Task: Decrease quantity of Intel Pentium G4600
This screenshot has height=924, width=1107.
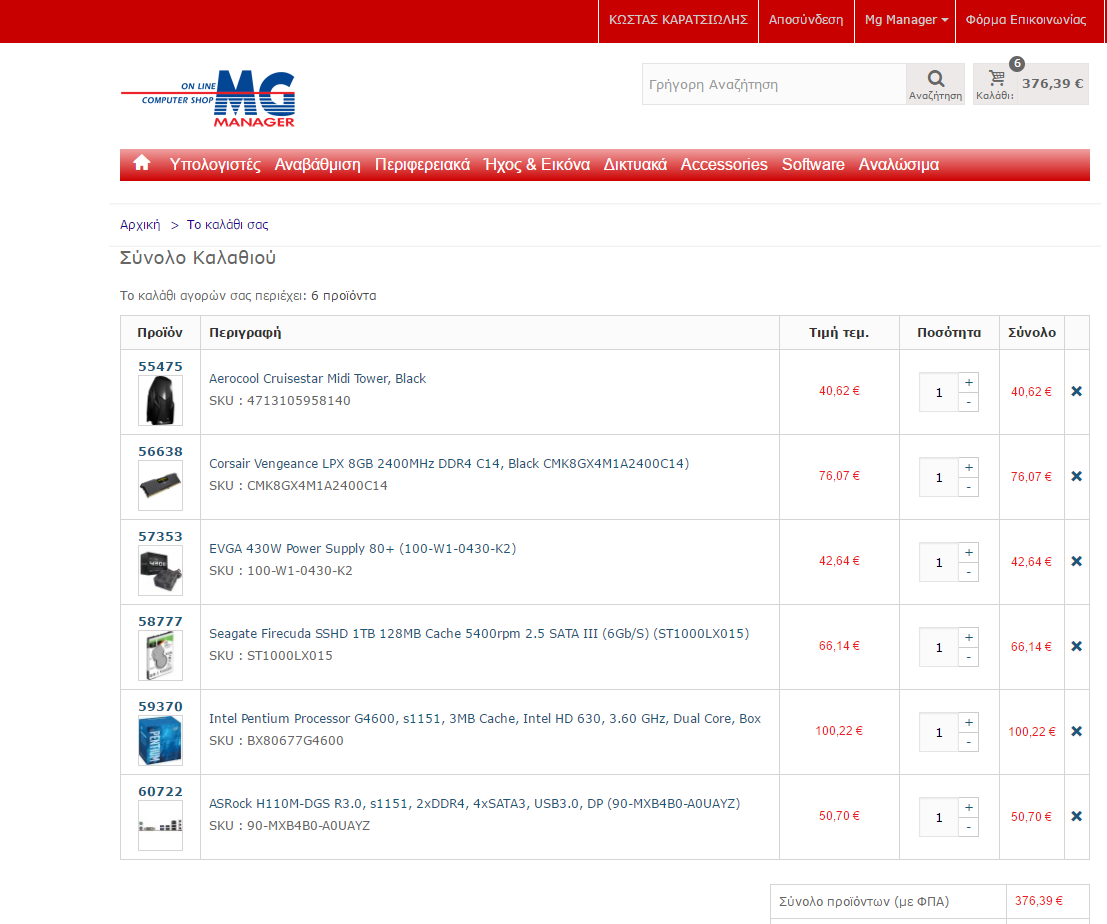Action: [969, 743]
